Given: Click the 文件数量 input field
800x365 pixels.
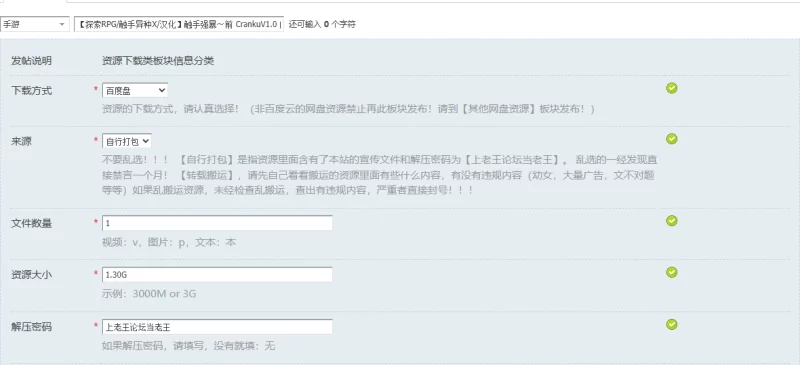Looking at the screenshot, I should (x=217, y=223).
